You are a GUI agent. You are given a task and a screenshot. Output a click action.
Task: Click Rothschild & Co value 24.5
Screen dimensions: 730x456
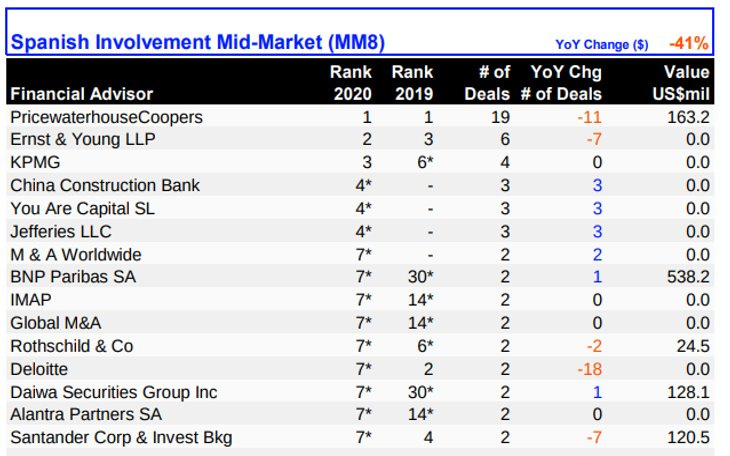click(693, 346)
